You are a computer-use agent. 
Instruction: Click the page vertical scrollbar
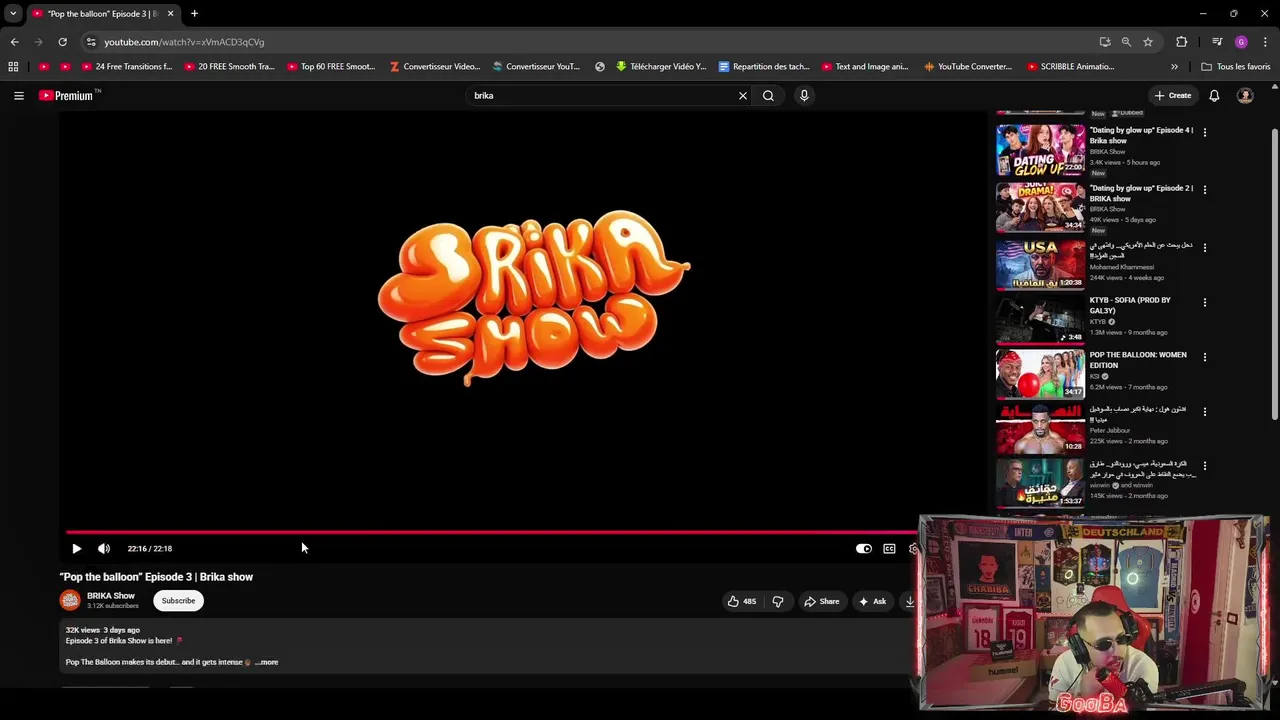pyautogui.click(x=1274, y=275)
